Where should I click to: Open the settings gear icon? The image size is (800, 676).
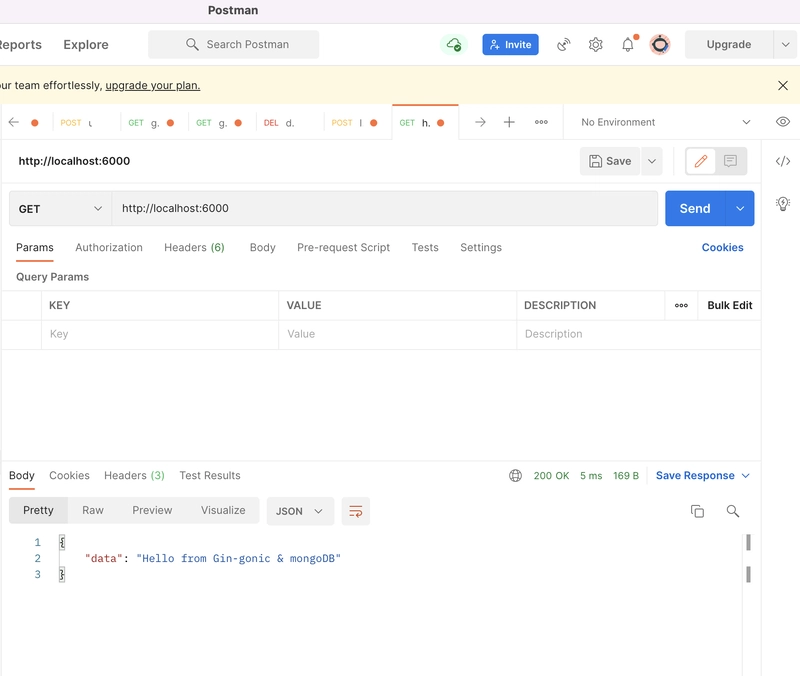pyautogui.click(x=595, y=45)
